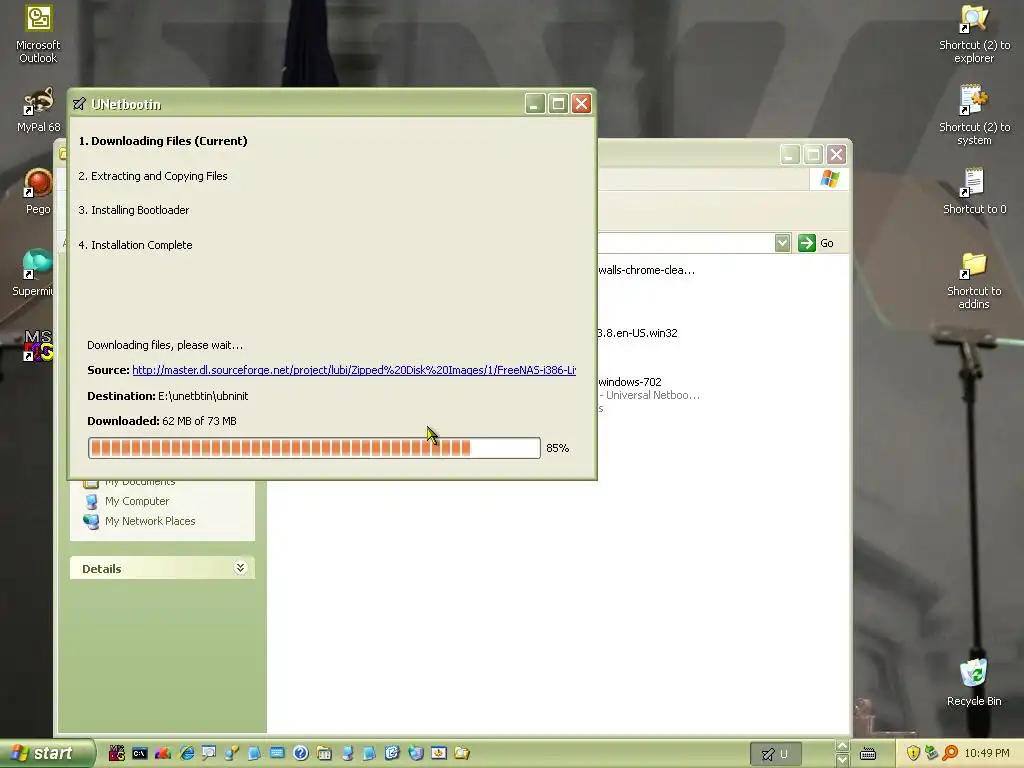Screen dimensions: 1024x768
Task: Click taskbar scroll down arrow
Action: (842, 760)
